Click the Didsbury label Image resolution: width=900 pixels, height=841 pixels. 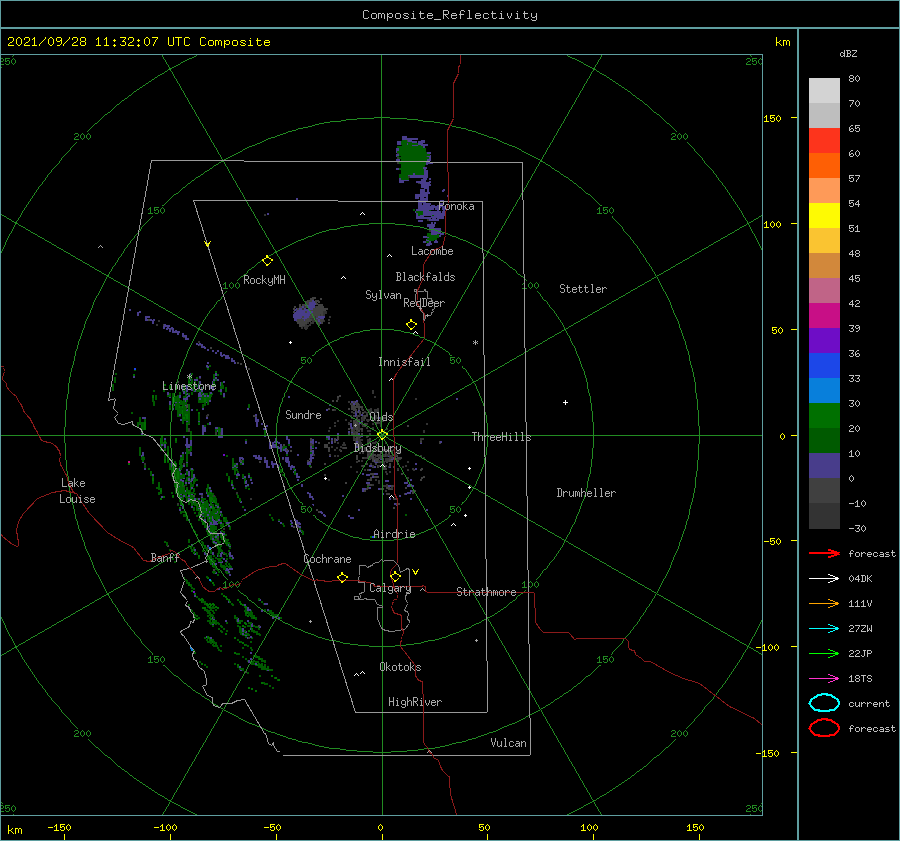(377, 448)
